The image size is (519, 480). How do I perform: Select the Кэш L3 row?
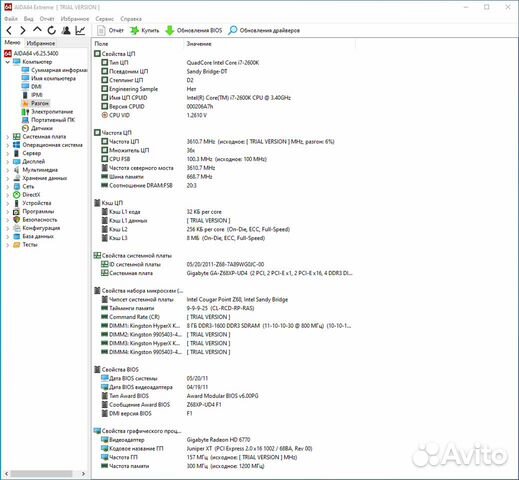183,238
